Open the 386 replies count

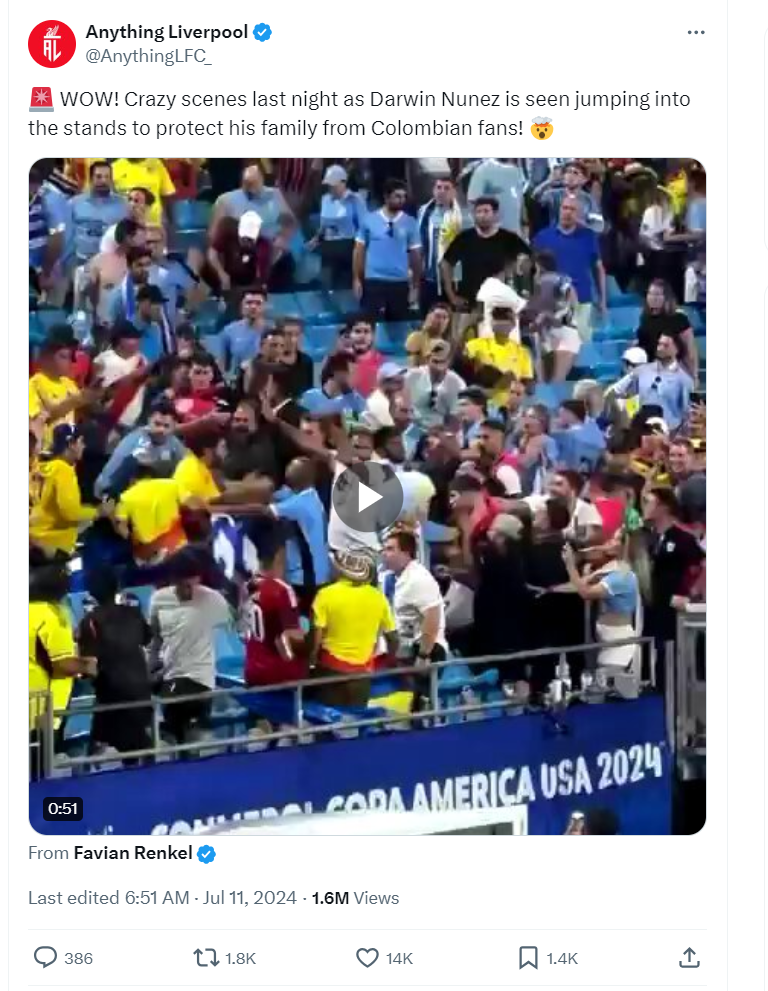click(x=78, y=958)
